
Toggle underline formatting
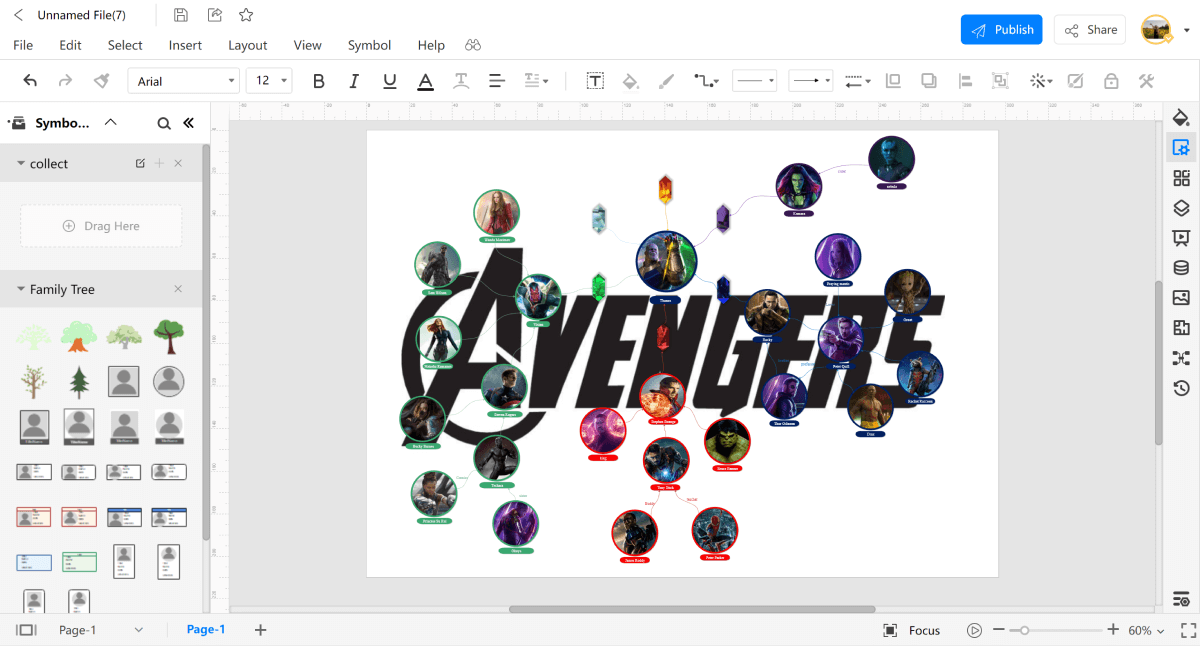[x=390, y=81]
